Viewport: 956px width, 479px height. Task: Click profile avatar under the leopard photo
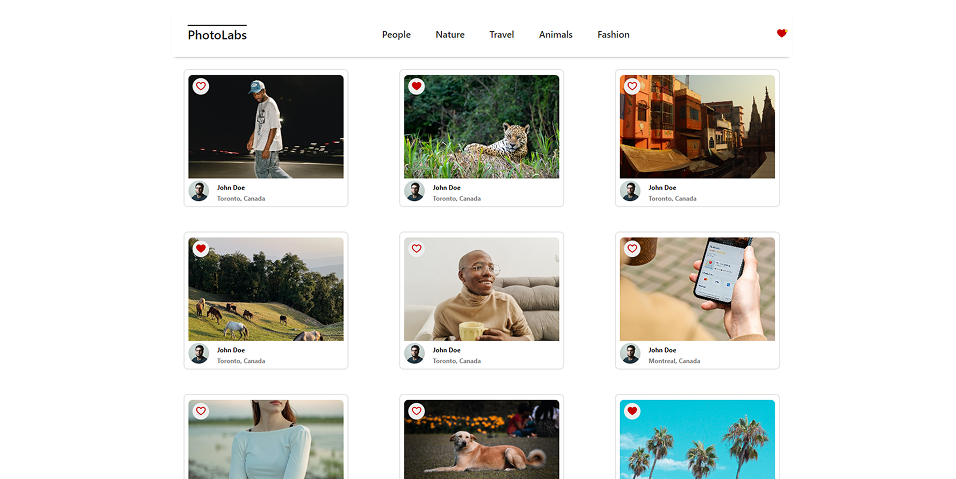pyautogui.click(x=415, y=191)
